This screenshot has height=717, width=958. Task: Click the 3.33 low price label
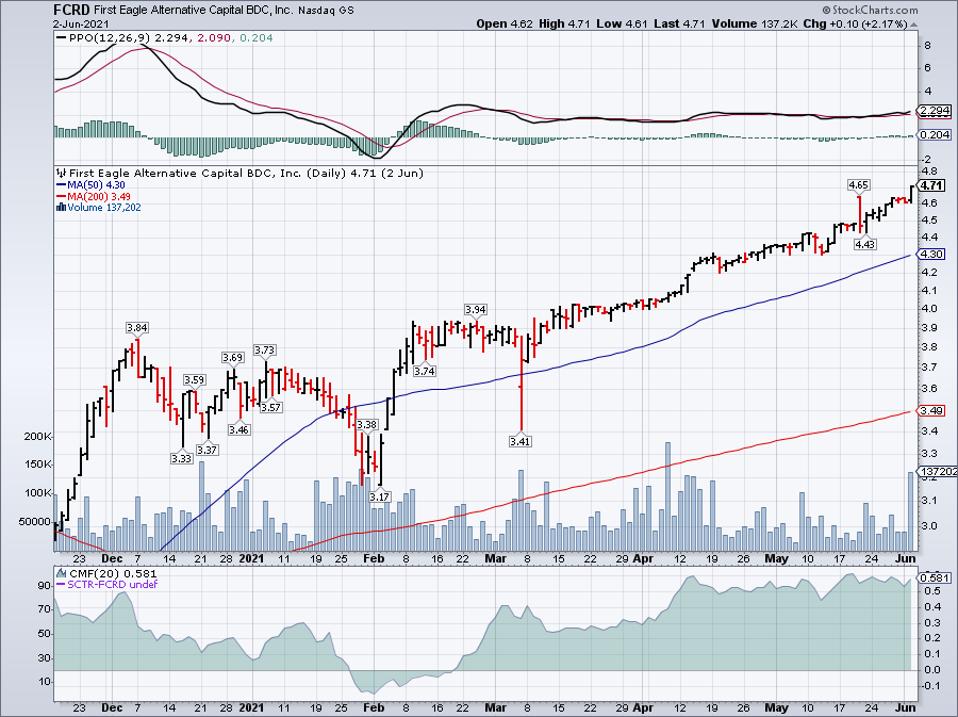181,458
